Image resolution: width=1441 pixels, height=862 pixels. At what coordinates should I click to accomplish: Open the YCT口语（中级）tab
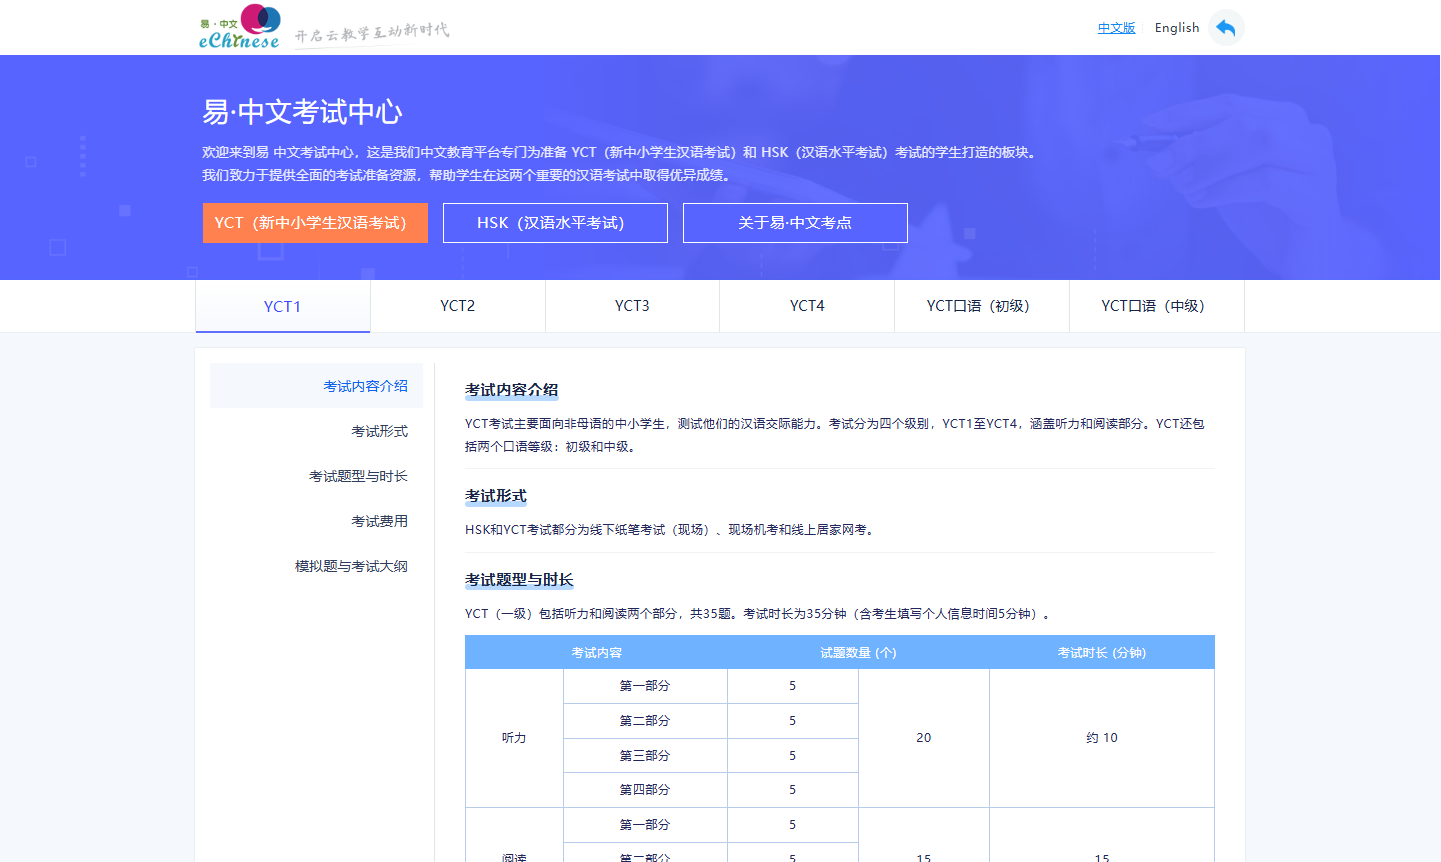click(1156, 306)
